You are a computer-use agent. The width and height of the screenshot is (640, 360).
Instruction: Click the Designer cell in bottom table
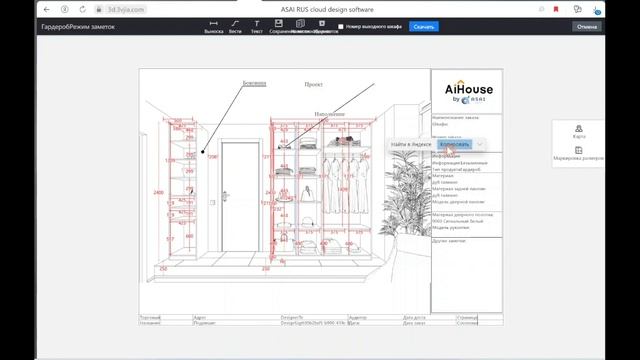pyautogui.click(x=314, y=317)
